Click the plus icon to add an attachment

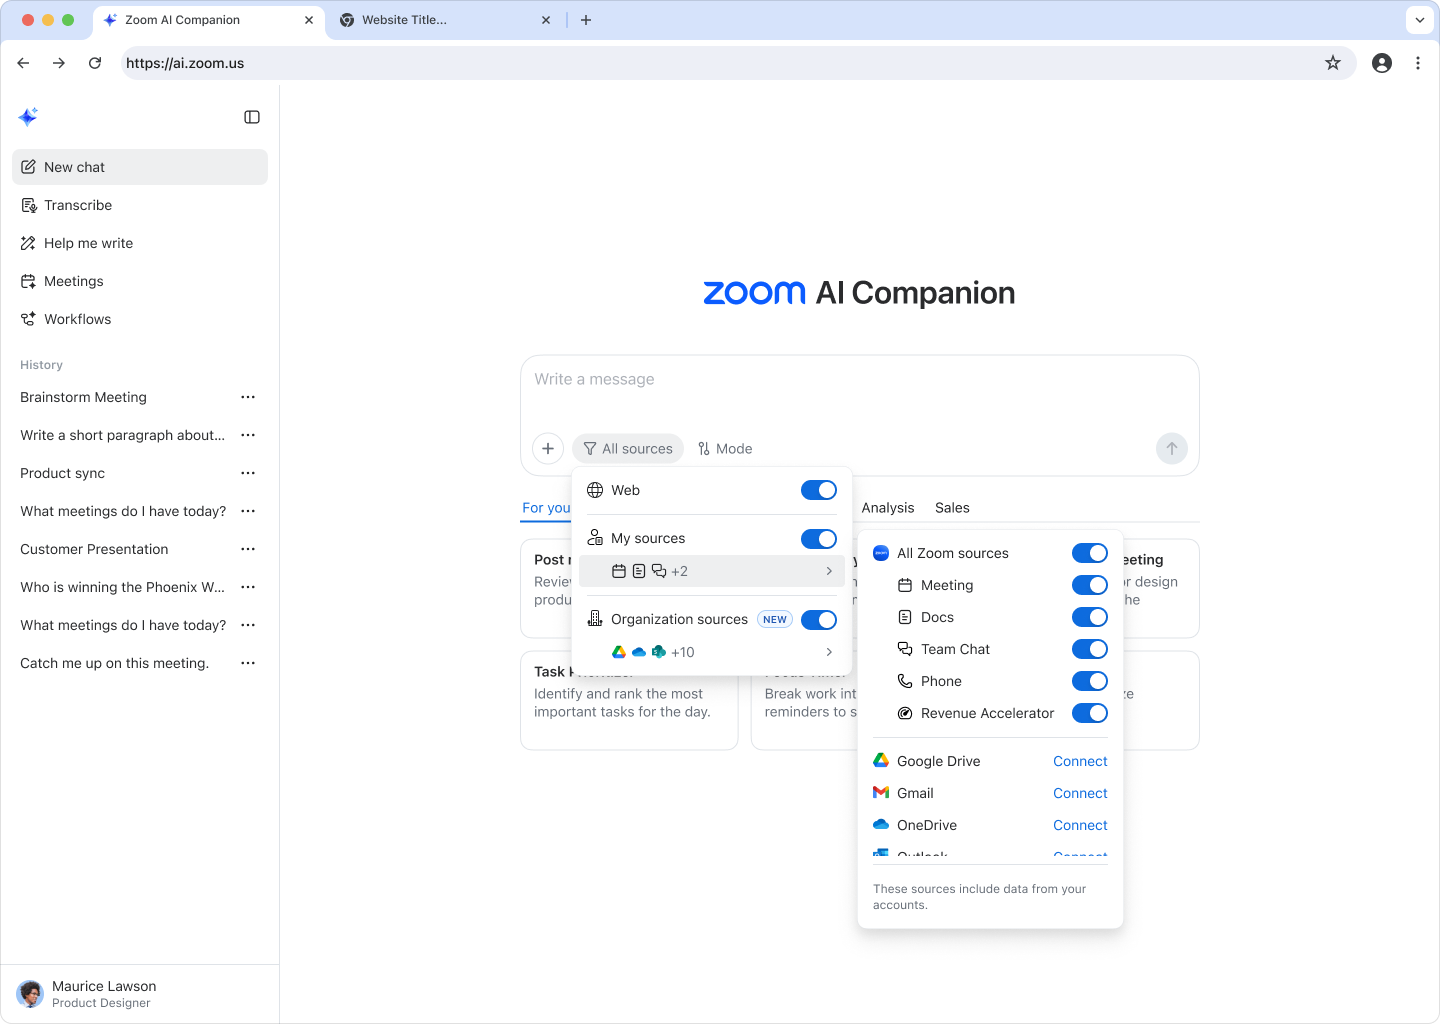click(547, 448)
